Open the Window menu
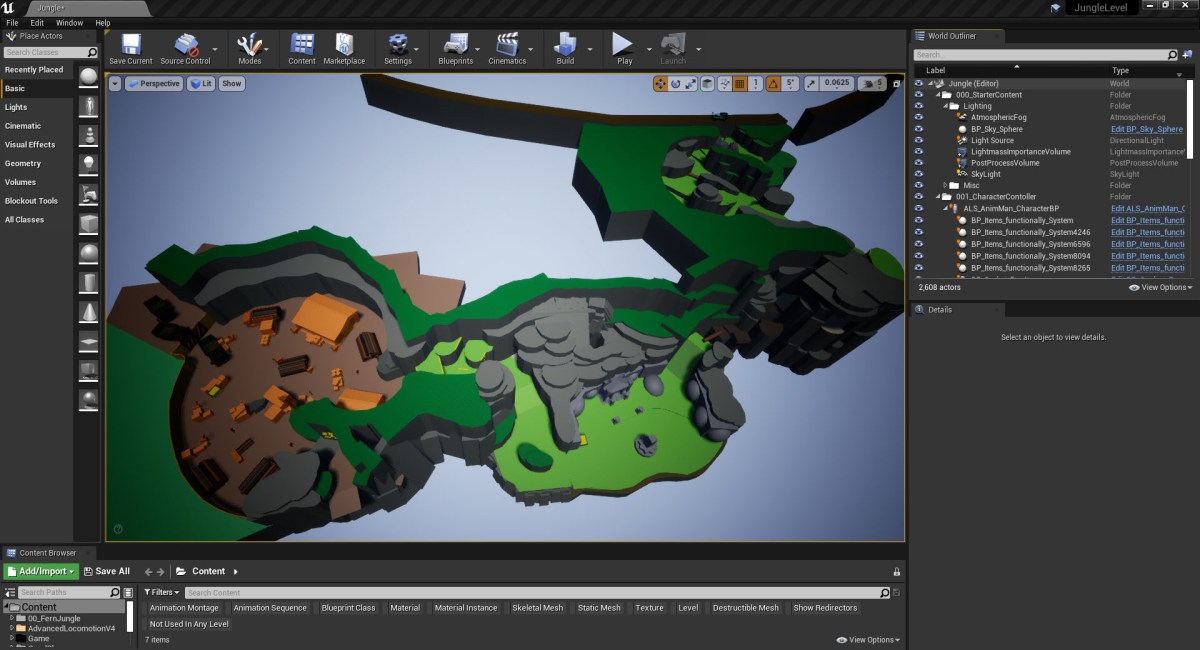The image size is (1200, 650). click(69, 22)
